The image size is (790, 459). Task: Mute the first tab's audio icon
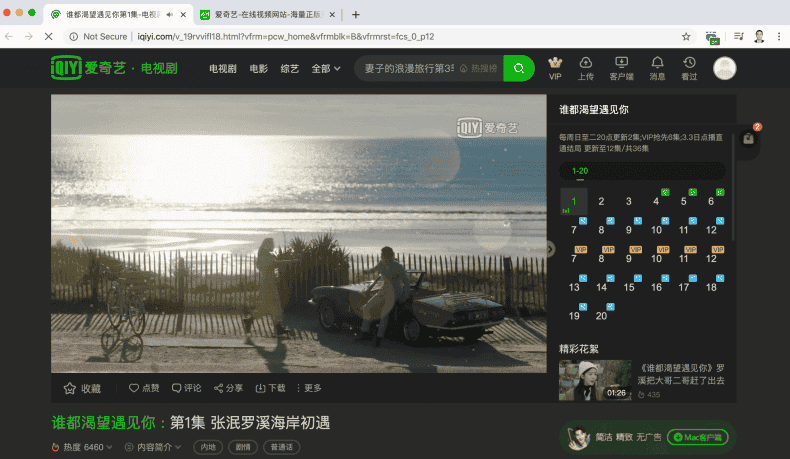170,15
